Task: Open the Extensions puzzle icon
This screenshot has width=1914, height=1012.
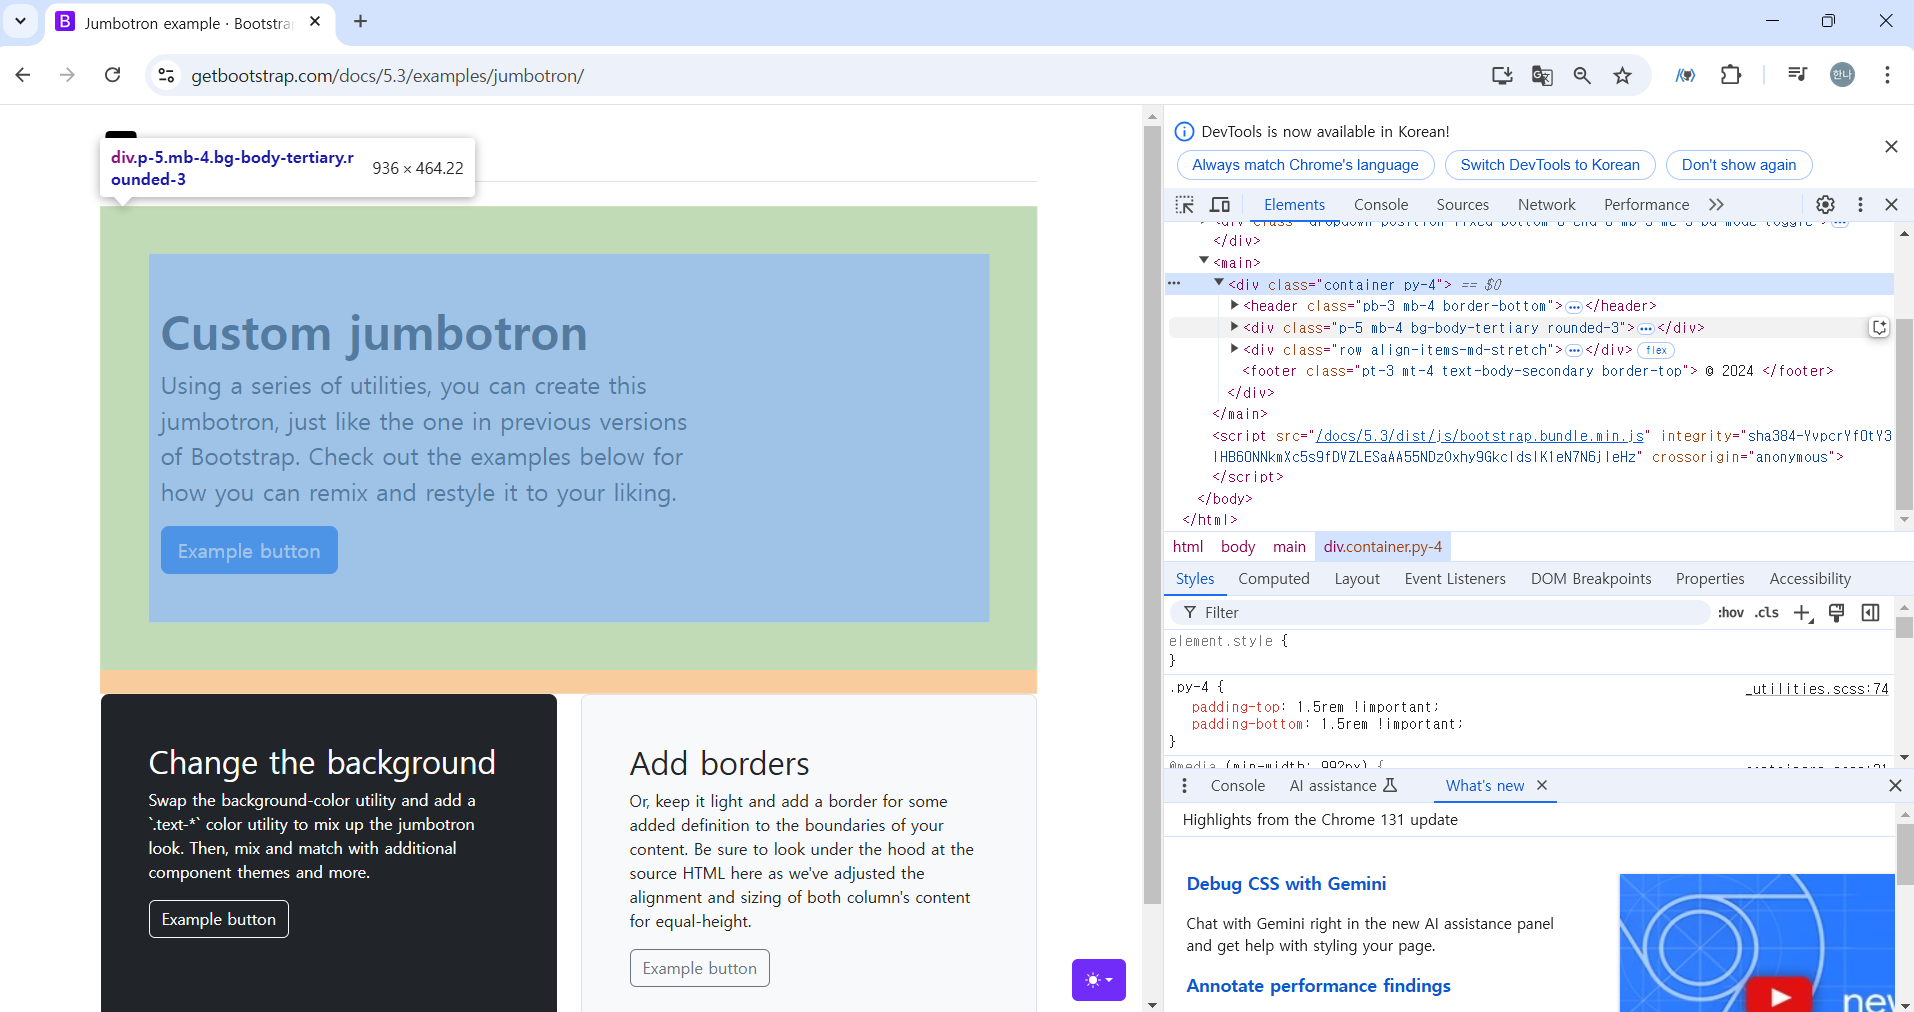Action: tap(1731, 75)
